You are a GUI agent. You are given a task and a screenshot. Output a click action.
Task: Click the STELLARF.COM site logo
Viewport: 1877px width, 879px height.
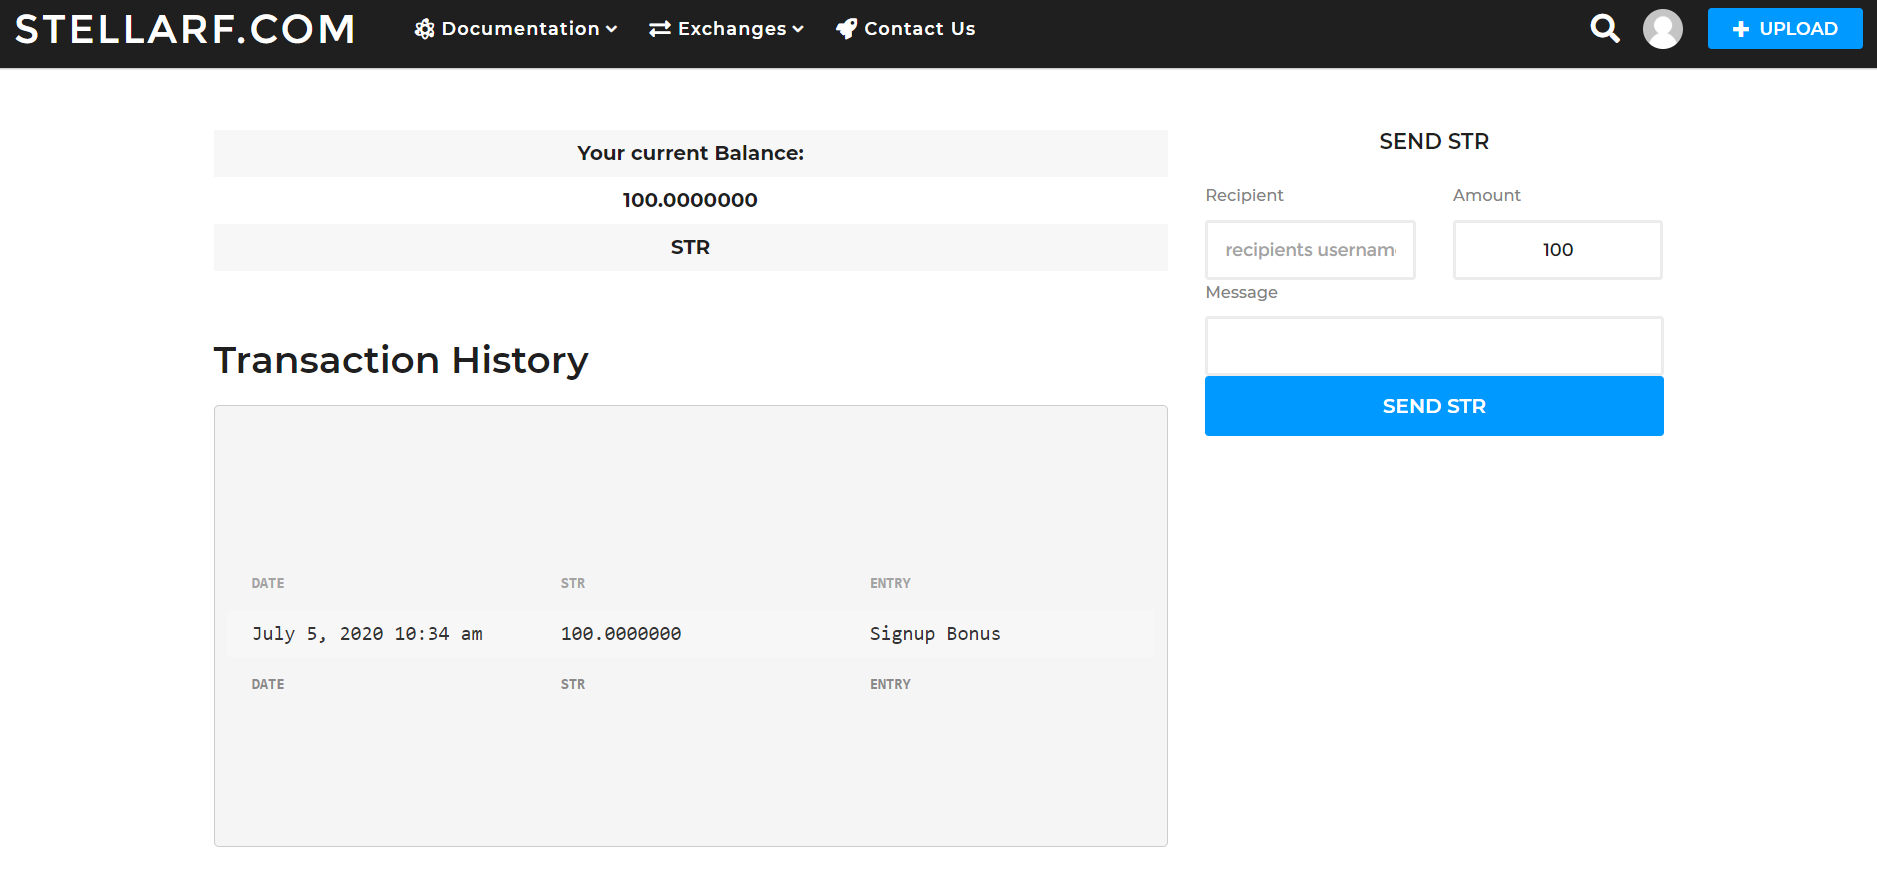[185, 29]
